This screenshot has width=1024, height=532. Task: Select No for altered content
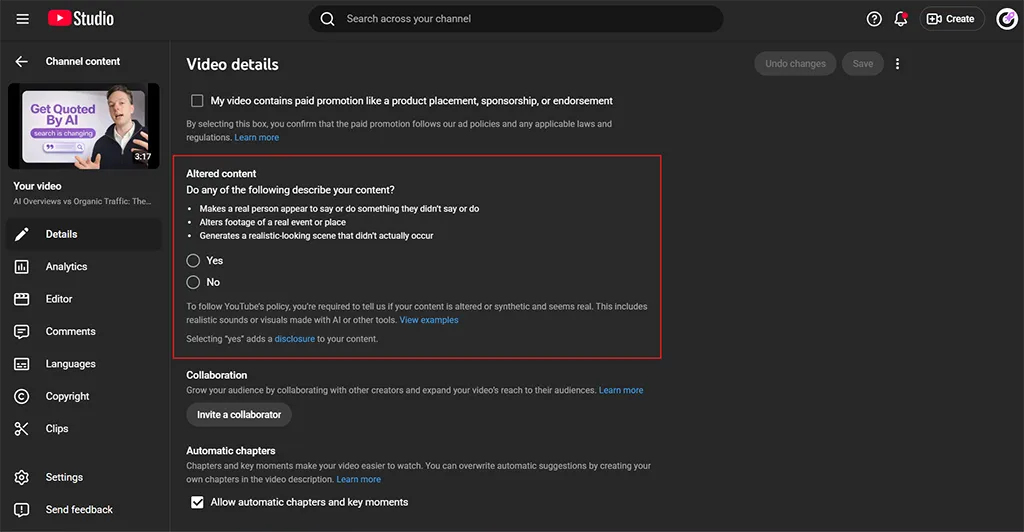tap(194, 282)
